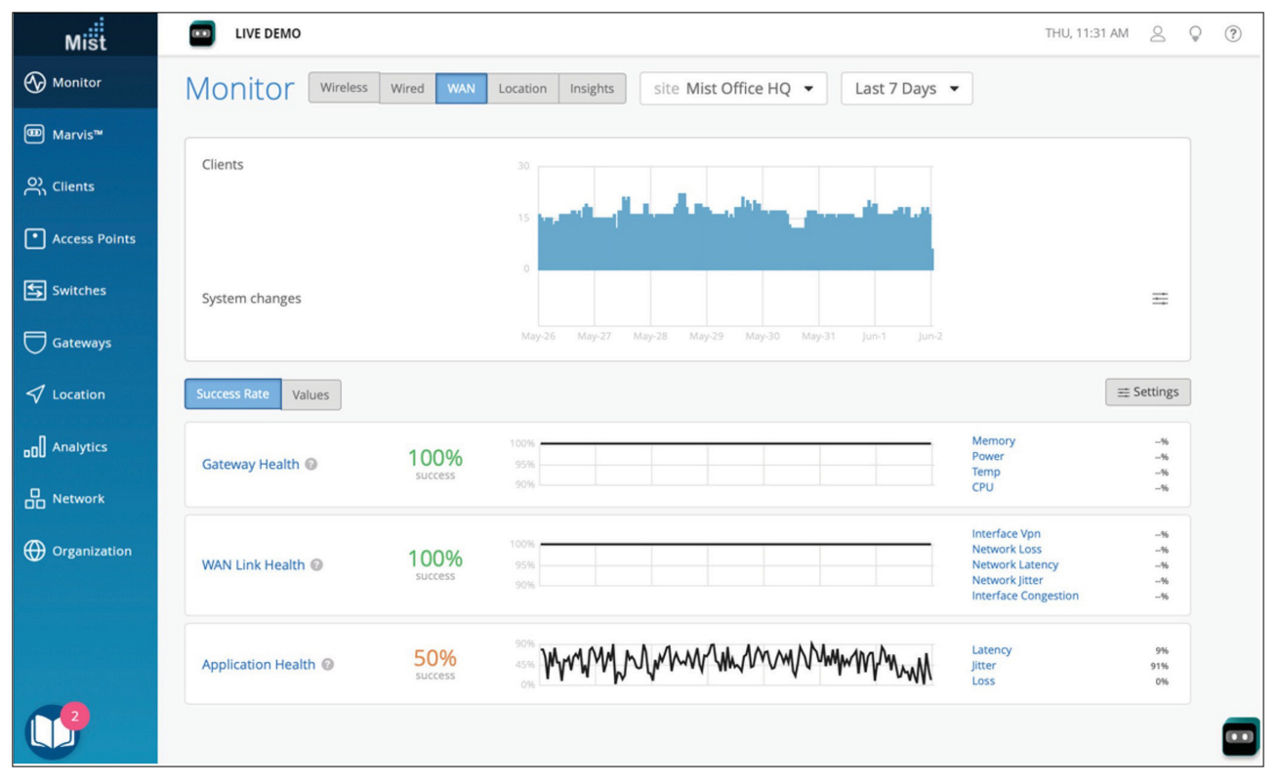Open the Organization globe icon
The width and height of the screenshot is (1280, 782).
click(35, 551)
